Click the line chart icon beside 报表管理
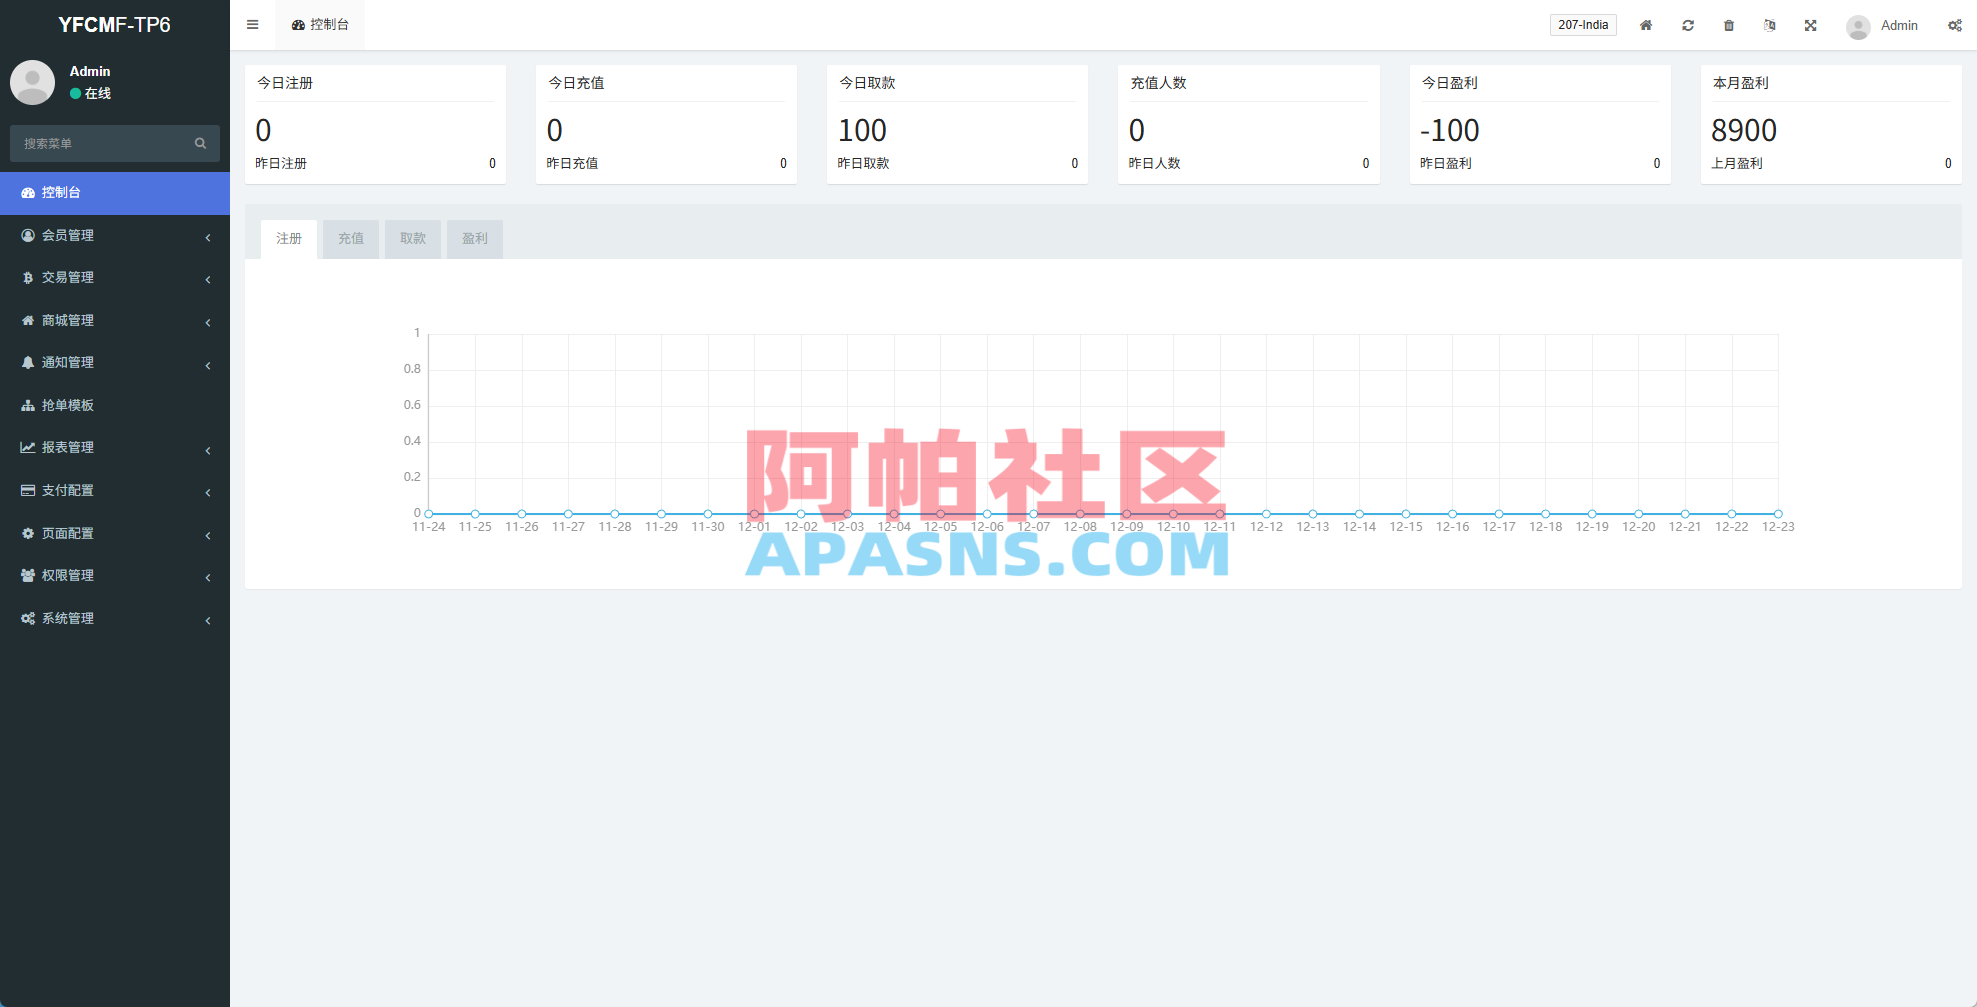The image size is (1977, 1007). click(x=28, y=448)
